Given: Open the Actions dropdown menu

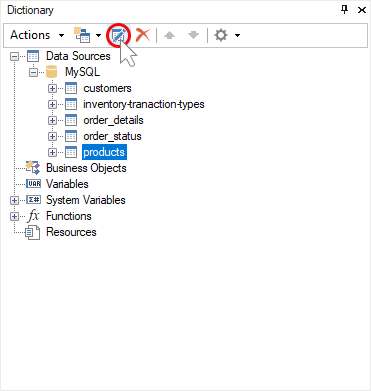Looking at the screenshot, I should [x=37, y=35].
